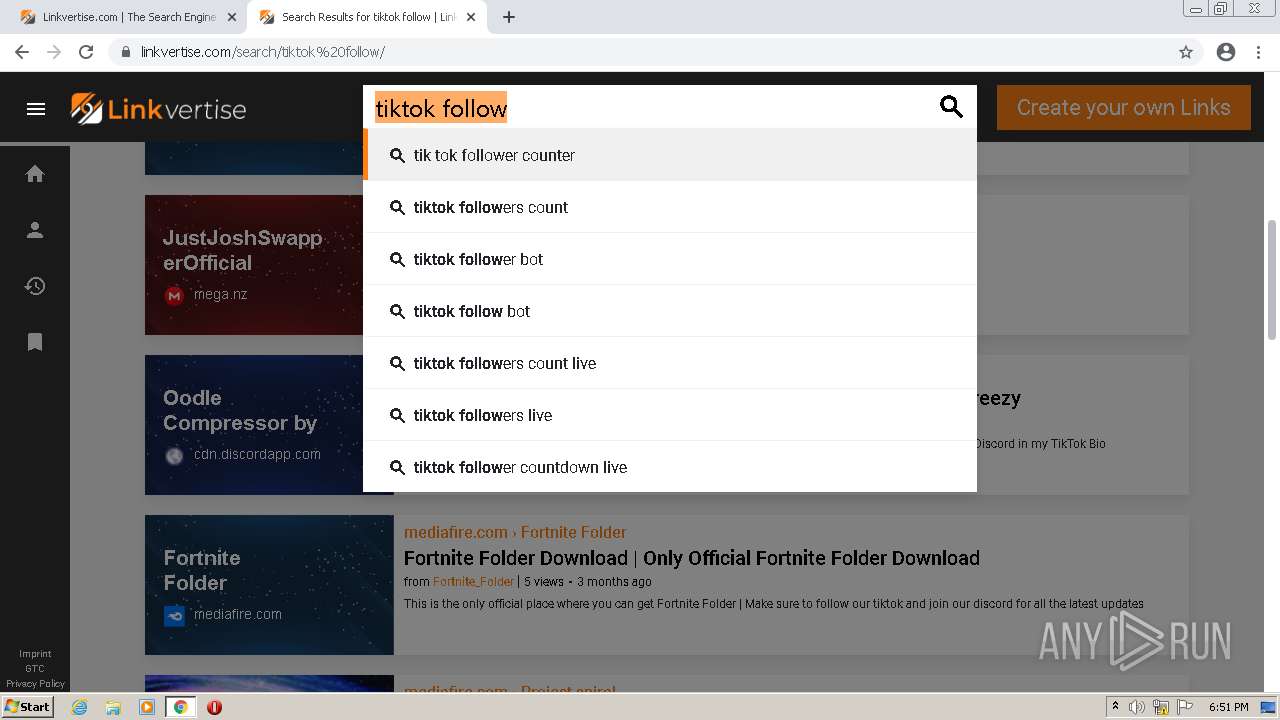Click mediafire.com › Fortnite Folder breadcrumb
The height and width of the screenshot is (720, 1280).
[515, 532]
